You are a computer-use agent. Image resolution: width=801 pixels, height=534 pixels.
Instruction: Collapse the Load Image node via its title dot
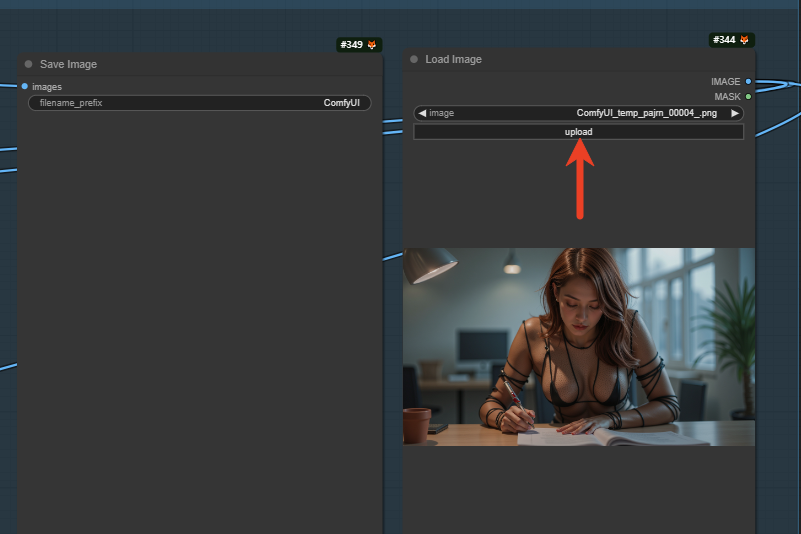click(414, 59)
